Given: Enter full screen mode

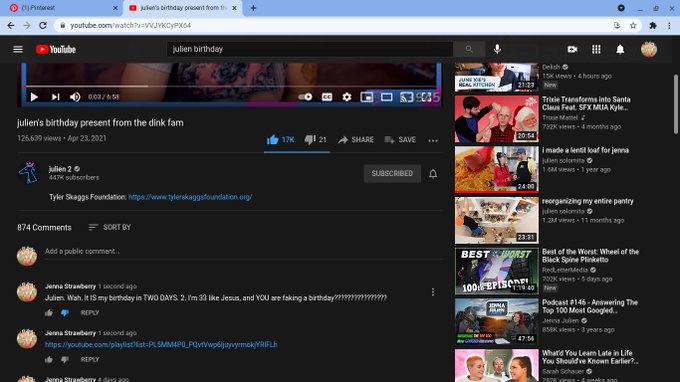Looking at the screenshot, I should coord(426,97).
